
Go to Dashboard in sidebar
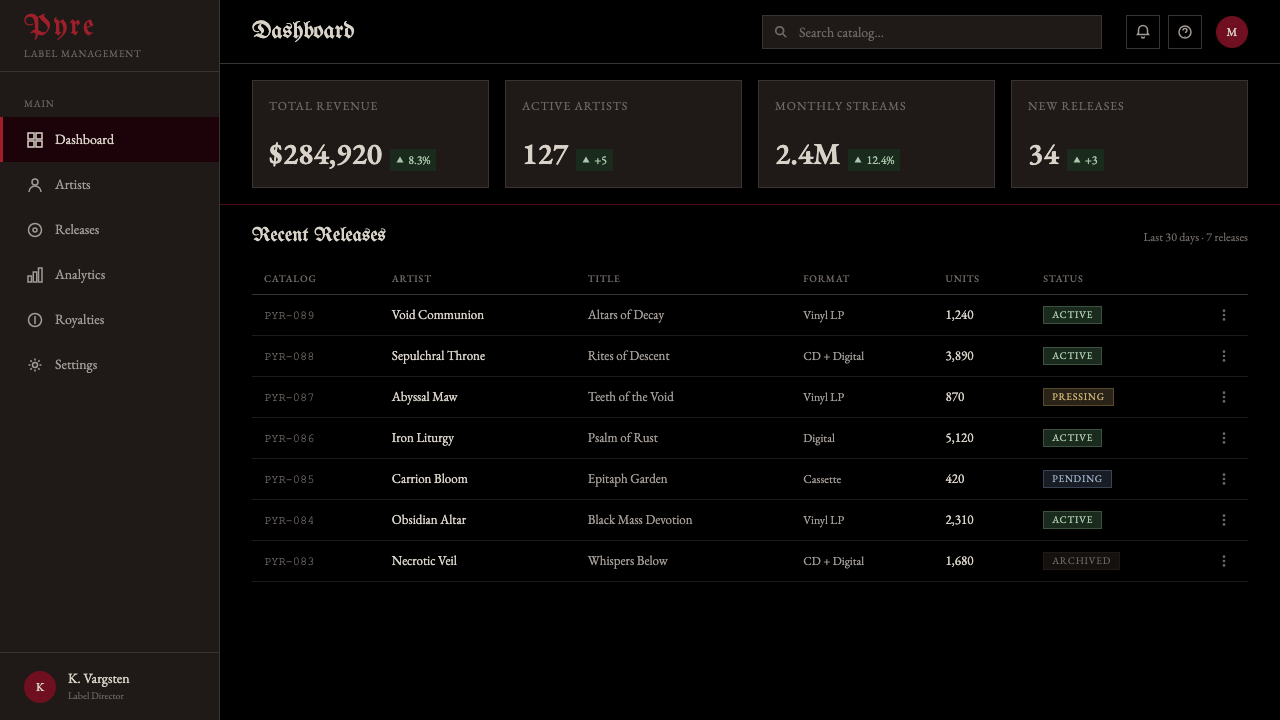click(110, 140)
